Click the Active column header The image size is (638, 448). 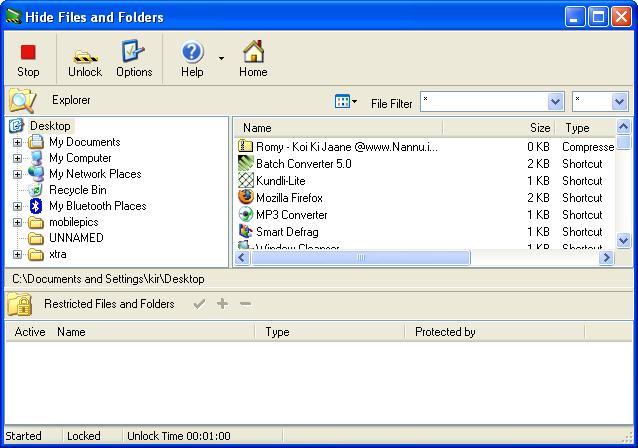tap(30, 332)
